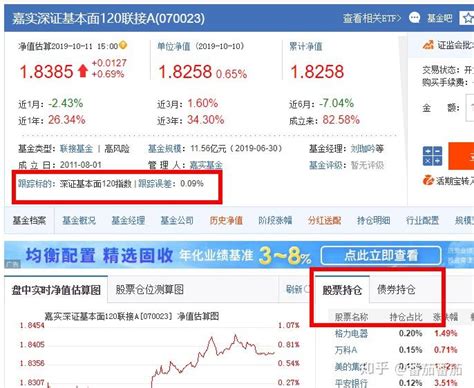Click the 刷新 refresh icon

[x=307, y=289]
